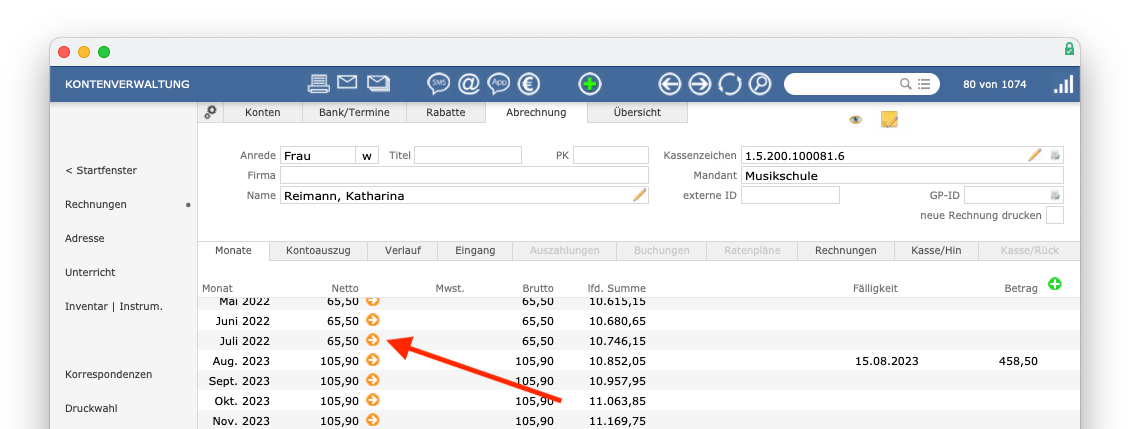Open Adresse in the left sidebar

coord(85,238)
